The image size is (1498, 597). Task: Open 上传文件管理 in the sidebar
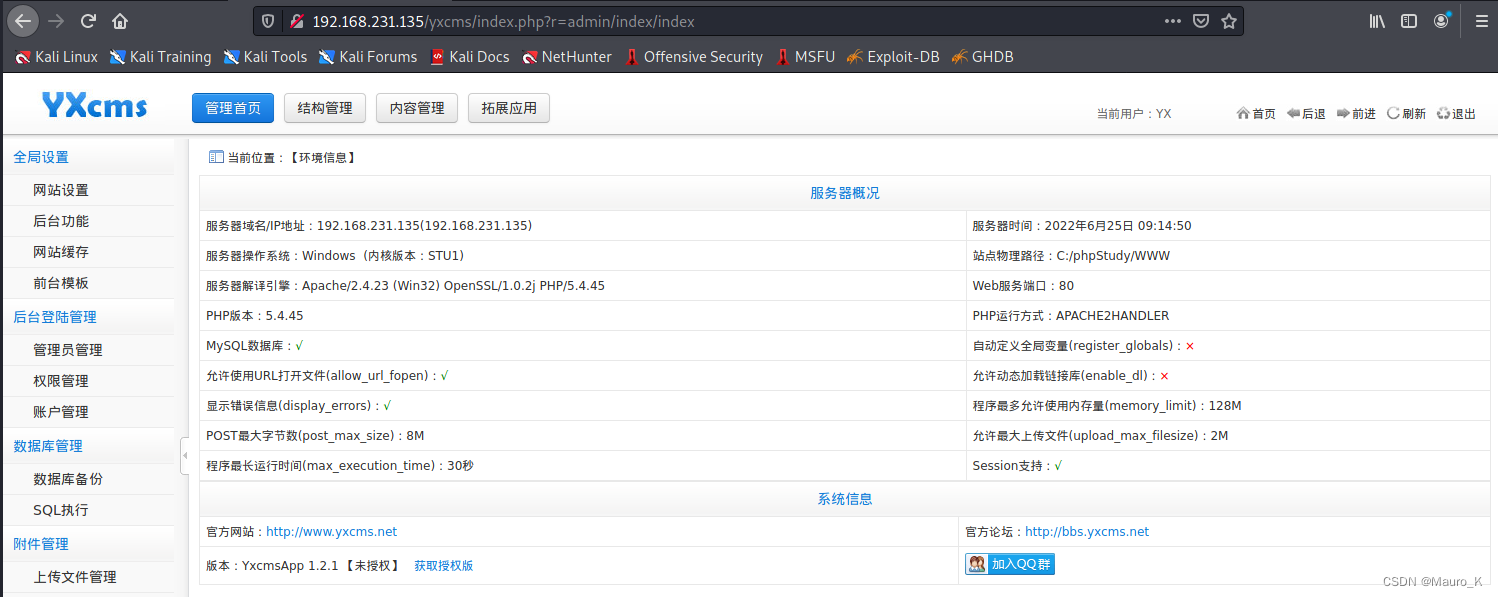pos(75,577)
